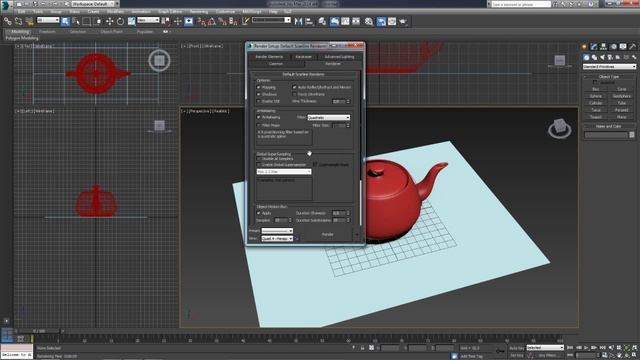Open the primitives category dropdown

click(609, 67)
